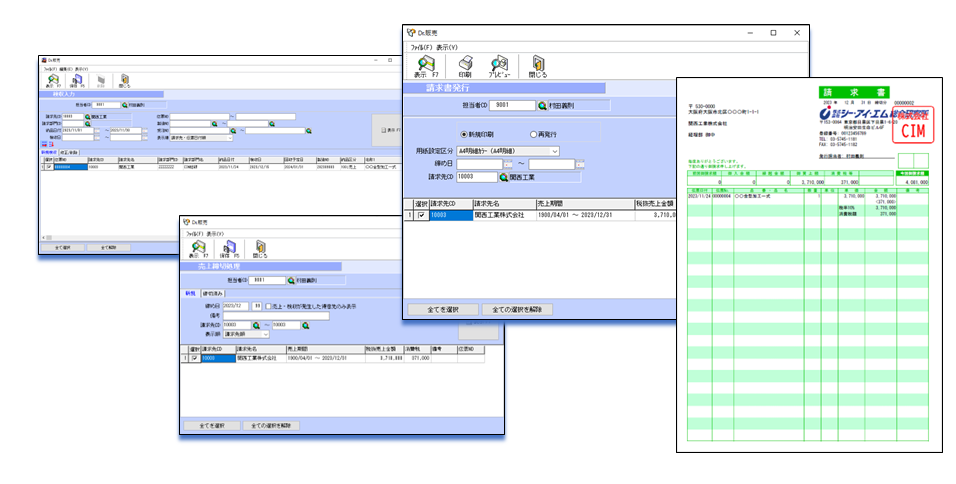Viewport: 956px width, 484px height.
Task: Select the 新規印刷 radio button
Action: pyautogui.click(x=477, y=134)
